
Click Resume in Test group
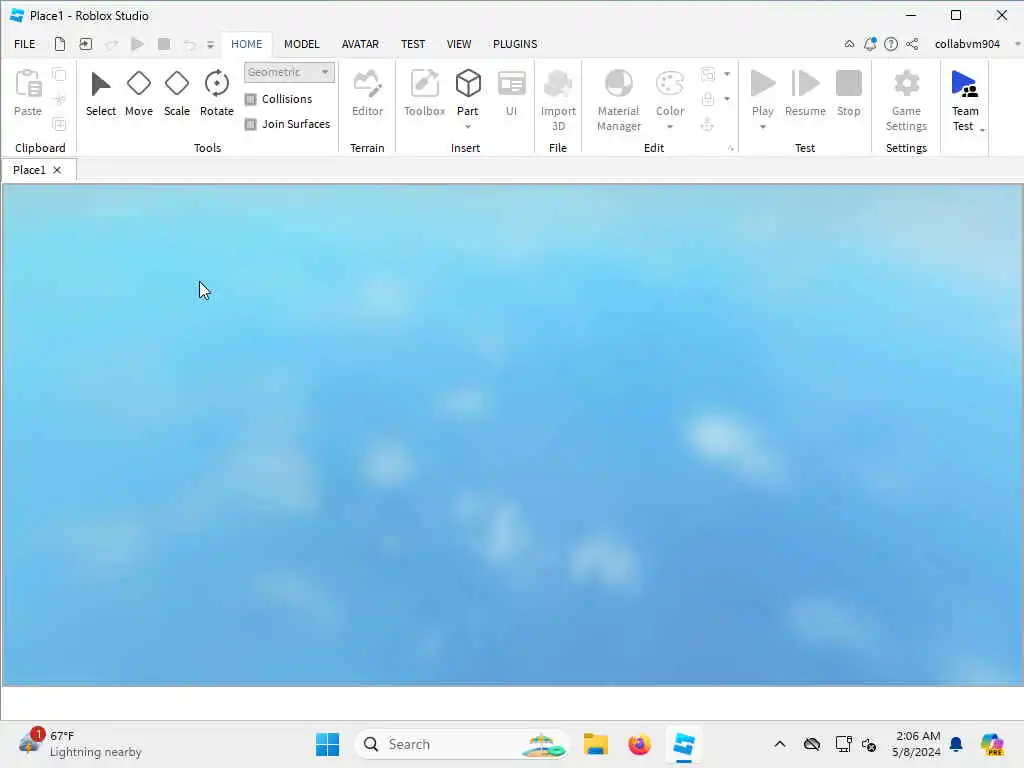(x=805, y=94)
